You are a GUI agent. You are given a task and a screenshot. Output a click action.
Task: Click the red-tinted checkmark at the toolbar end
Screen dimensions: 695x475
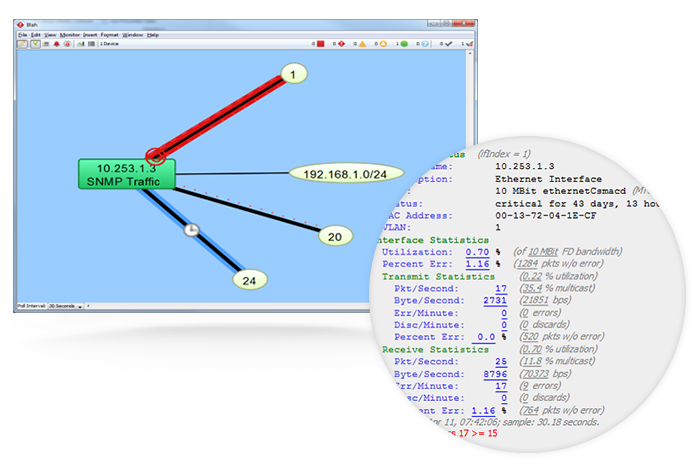pyautogui.click(x=469, y=44)
